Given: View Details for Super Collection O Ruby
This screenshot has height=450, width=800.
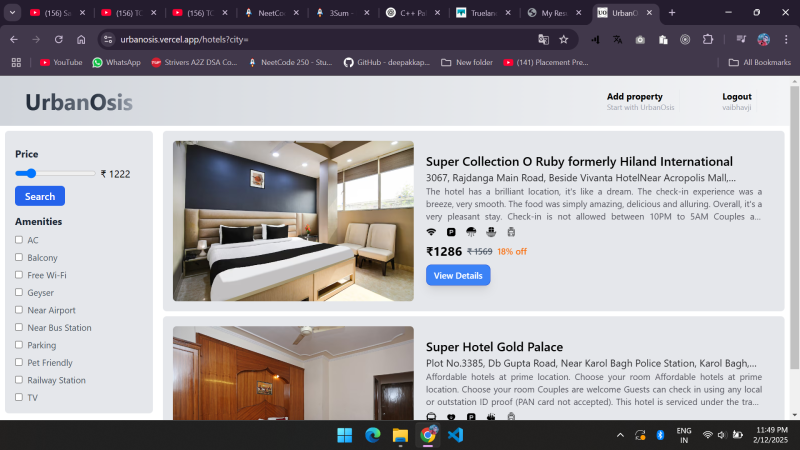Looking at the screenshot, I should click(x=458, y=275).
